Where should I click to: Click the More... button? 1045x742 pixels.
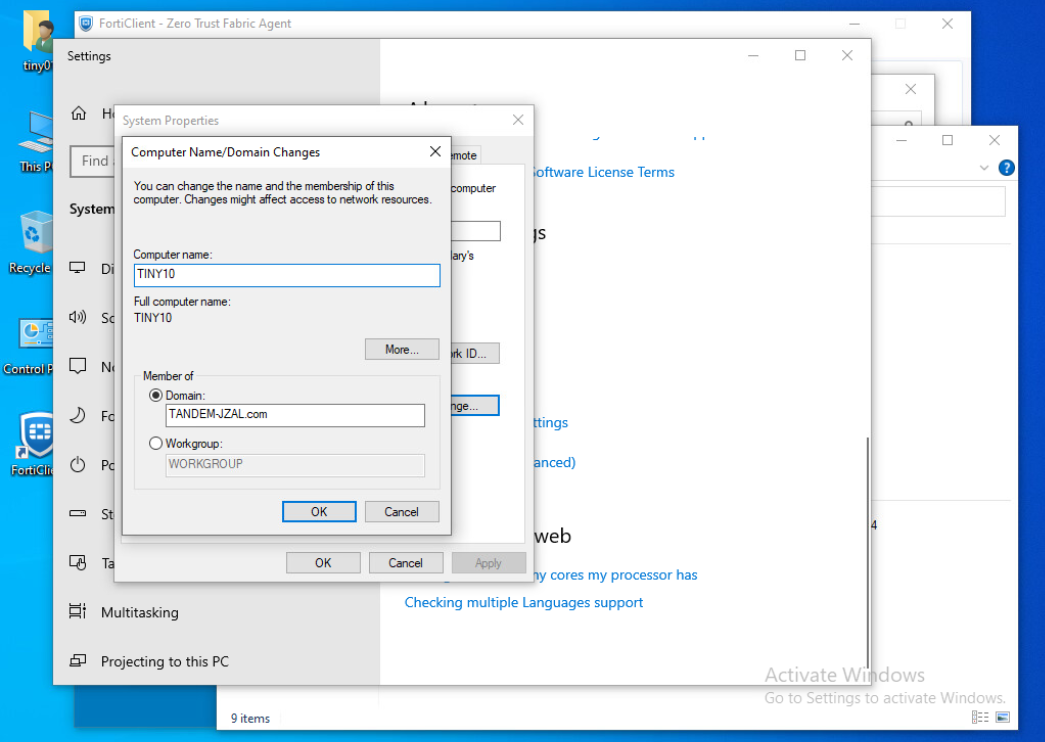(x=401, y=349)
